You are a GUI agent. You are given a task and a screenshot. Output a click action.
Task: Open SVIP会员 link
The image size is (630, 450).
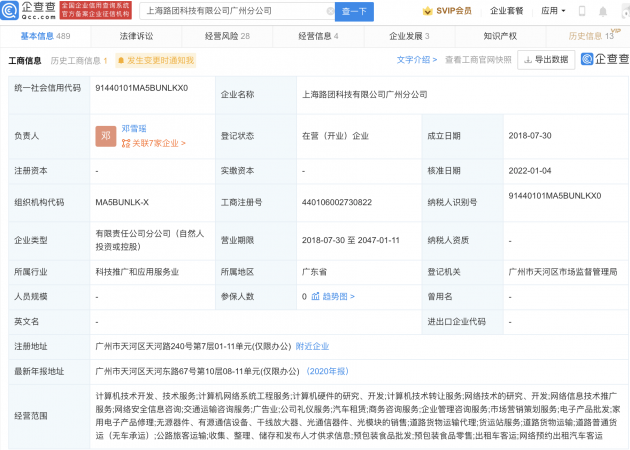[x=447, y=11]
